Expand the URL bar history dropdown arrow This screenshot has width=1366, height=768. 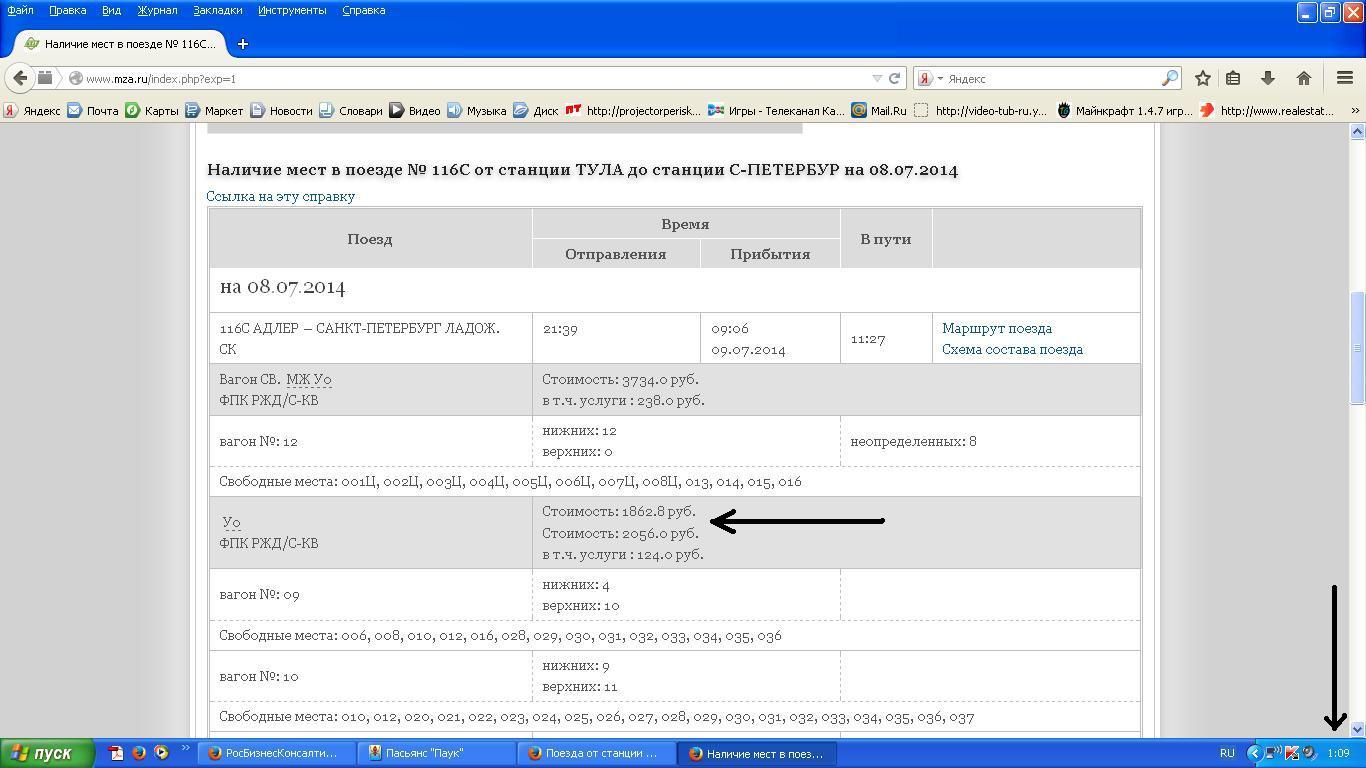pos(877,78)
